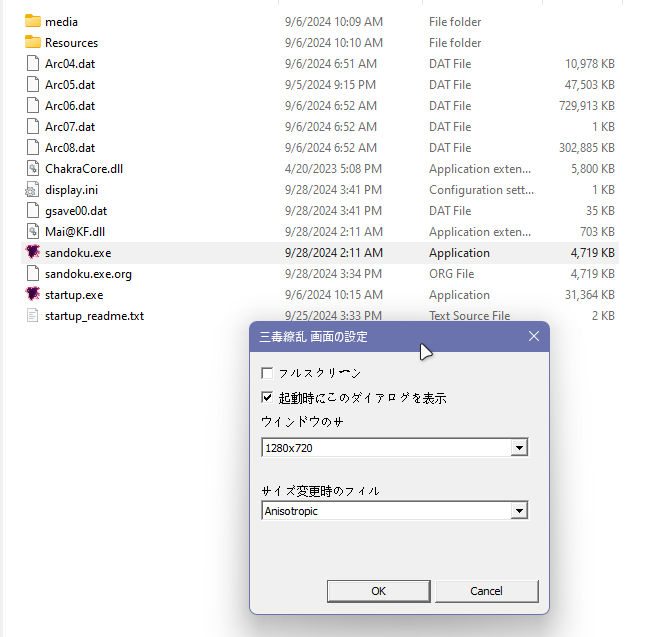Close the 画面の設定 dialog
Screen dimensions: 649x637
click(x=533, y=337)
